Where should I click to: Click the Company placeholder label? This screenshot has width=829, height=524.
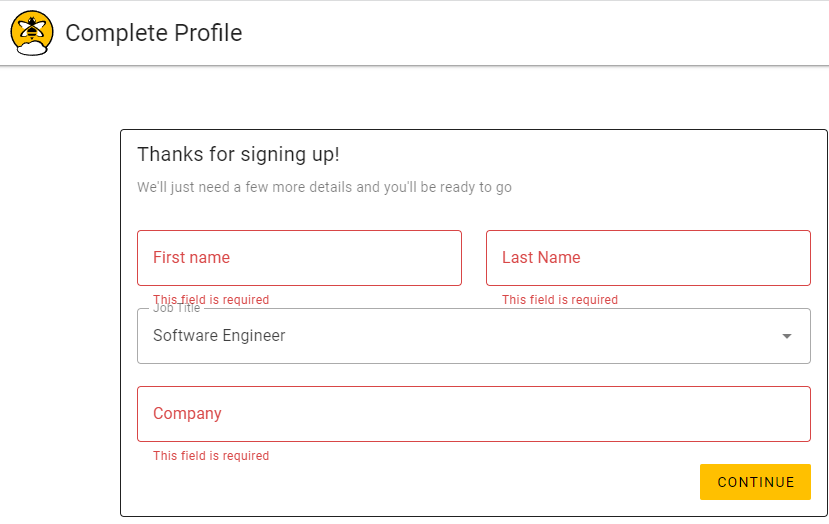[x=187, y=413]
